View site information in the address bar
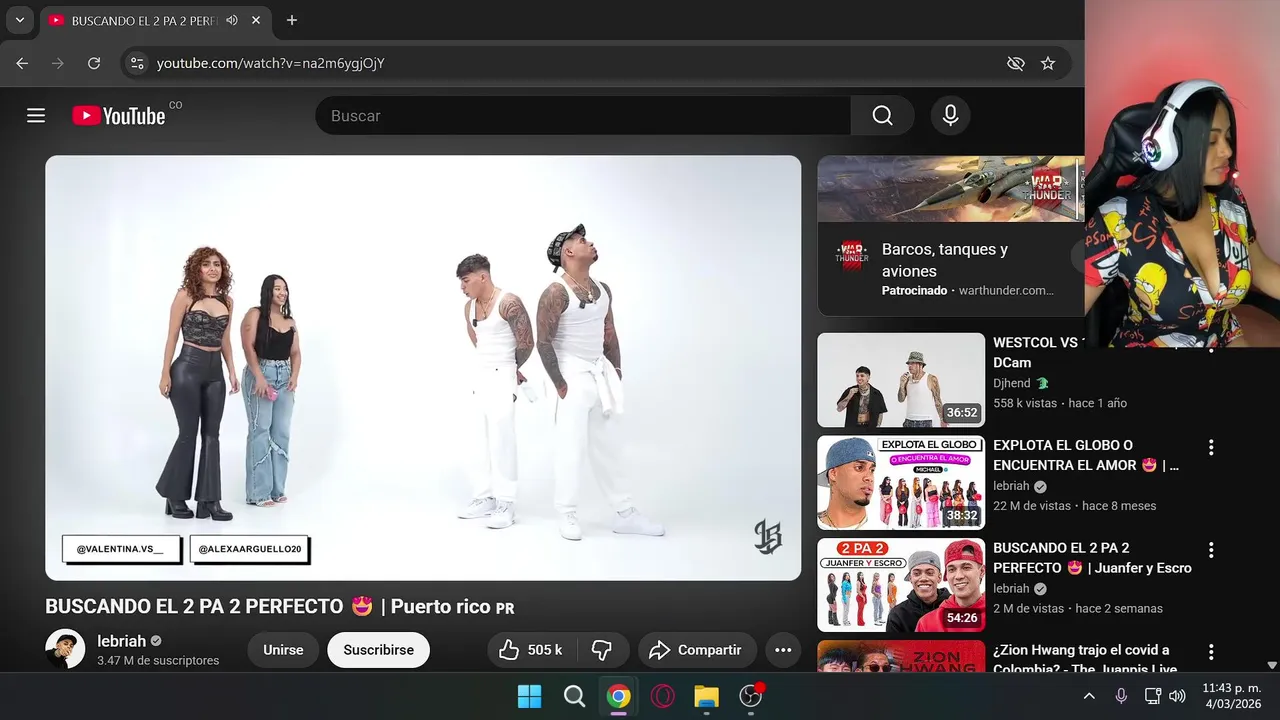Image resolution: width=1280 pixels, height=720 pixels. click(138, 63)
